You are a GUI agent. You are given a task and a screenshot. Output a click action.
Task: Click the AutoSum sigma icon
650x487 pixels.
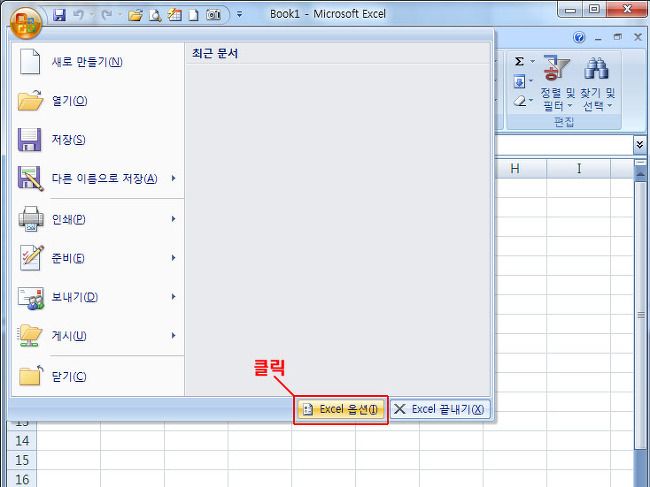(519, 61)
